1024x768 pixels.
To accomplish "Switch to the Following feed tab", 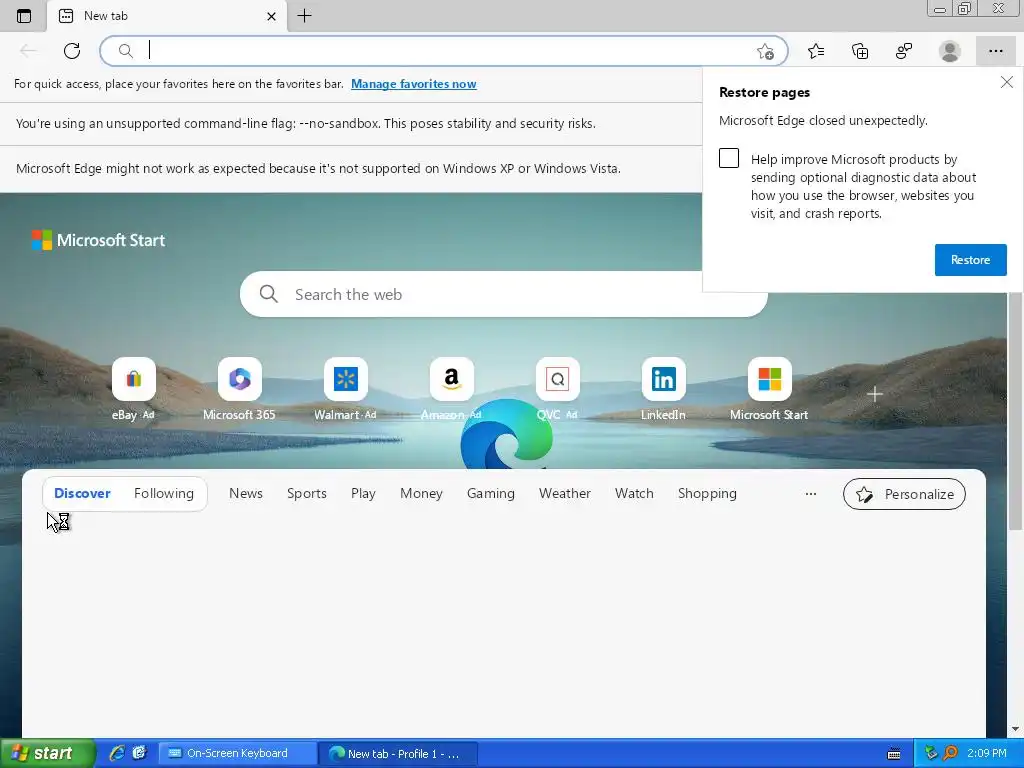I will tap(164, 493).
